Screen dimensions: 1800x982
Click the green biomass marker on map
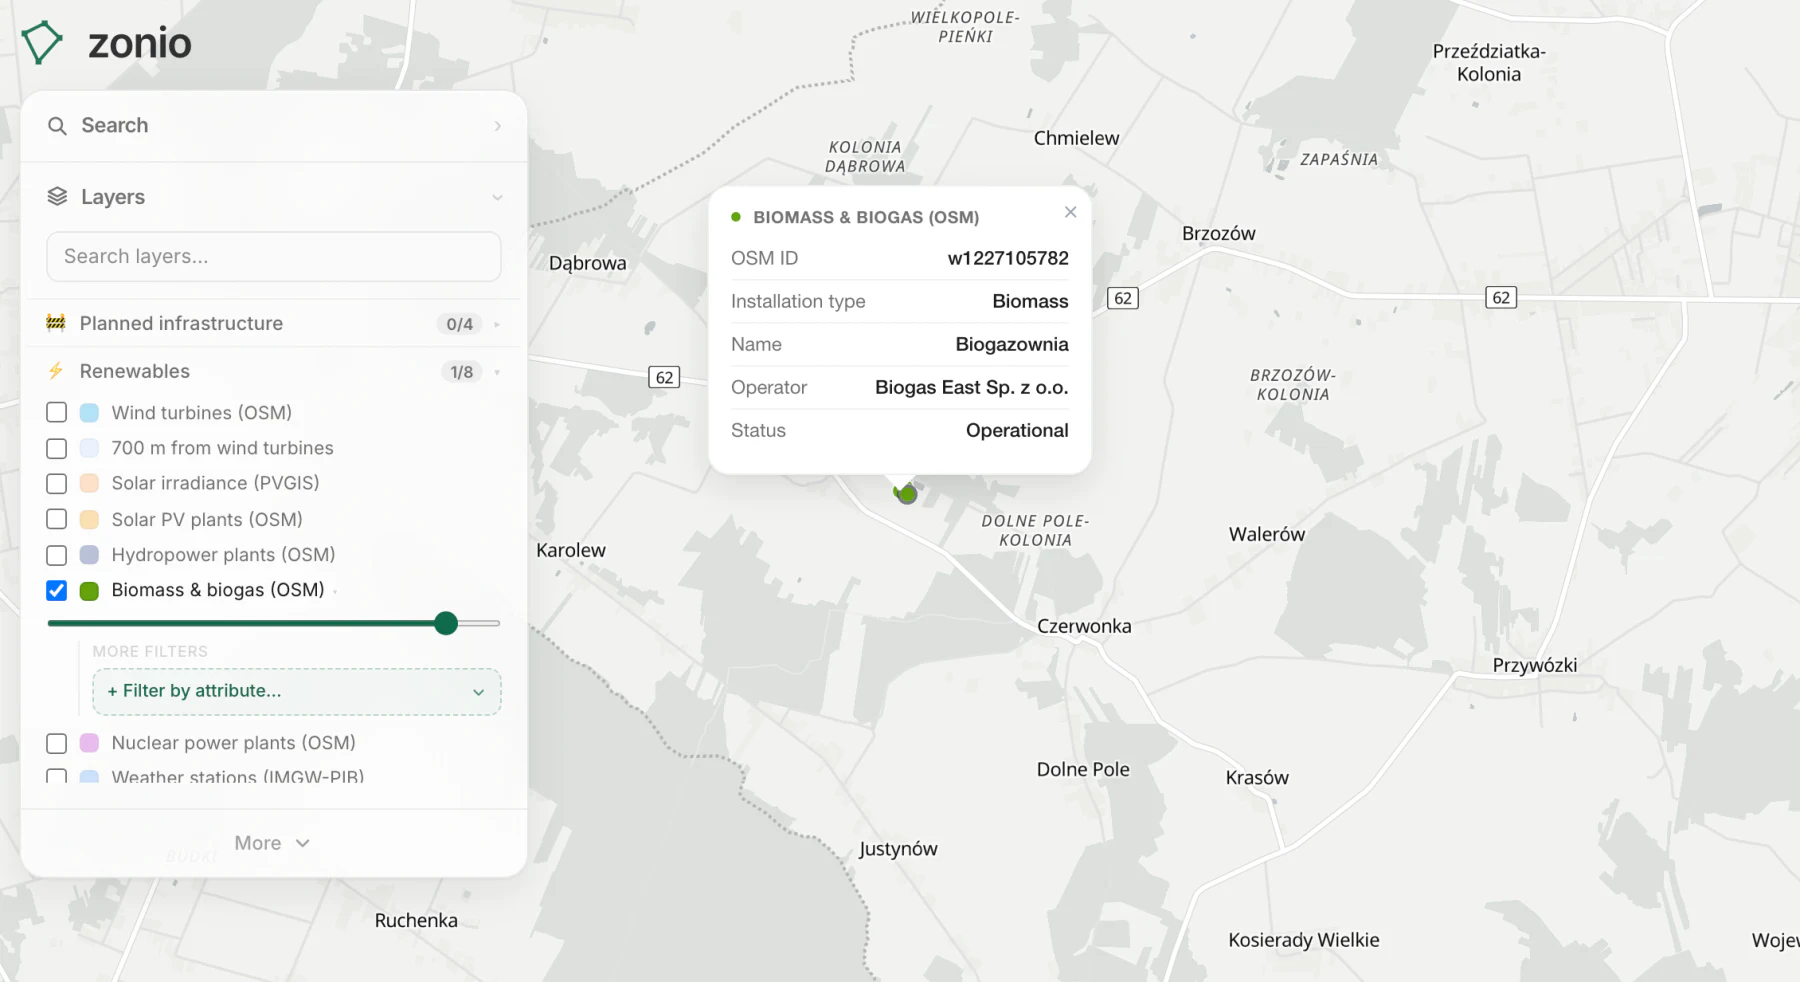(x=906, y=493)
